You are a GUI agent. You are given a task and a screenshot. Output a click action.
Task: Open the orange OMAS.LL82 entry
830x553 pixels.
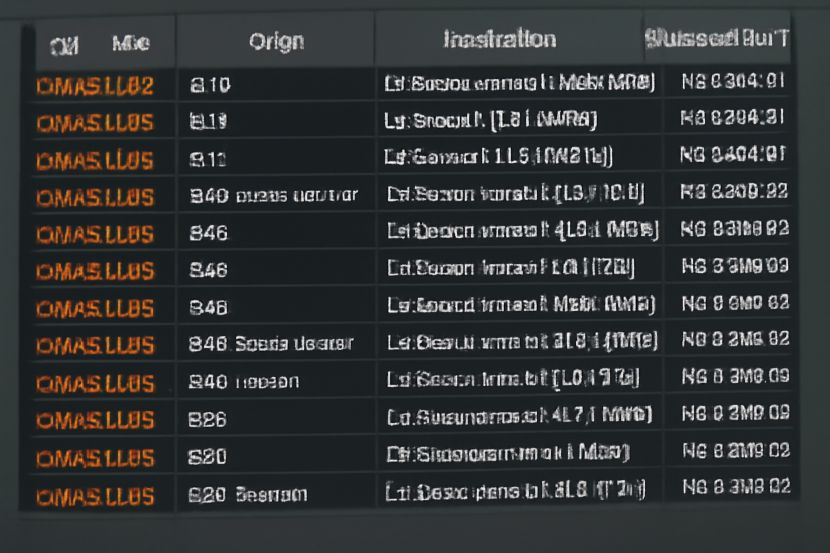95,86
